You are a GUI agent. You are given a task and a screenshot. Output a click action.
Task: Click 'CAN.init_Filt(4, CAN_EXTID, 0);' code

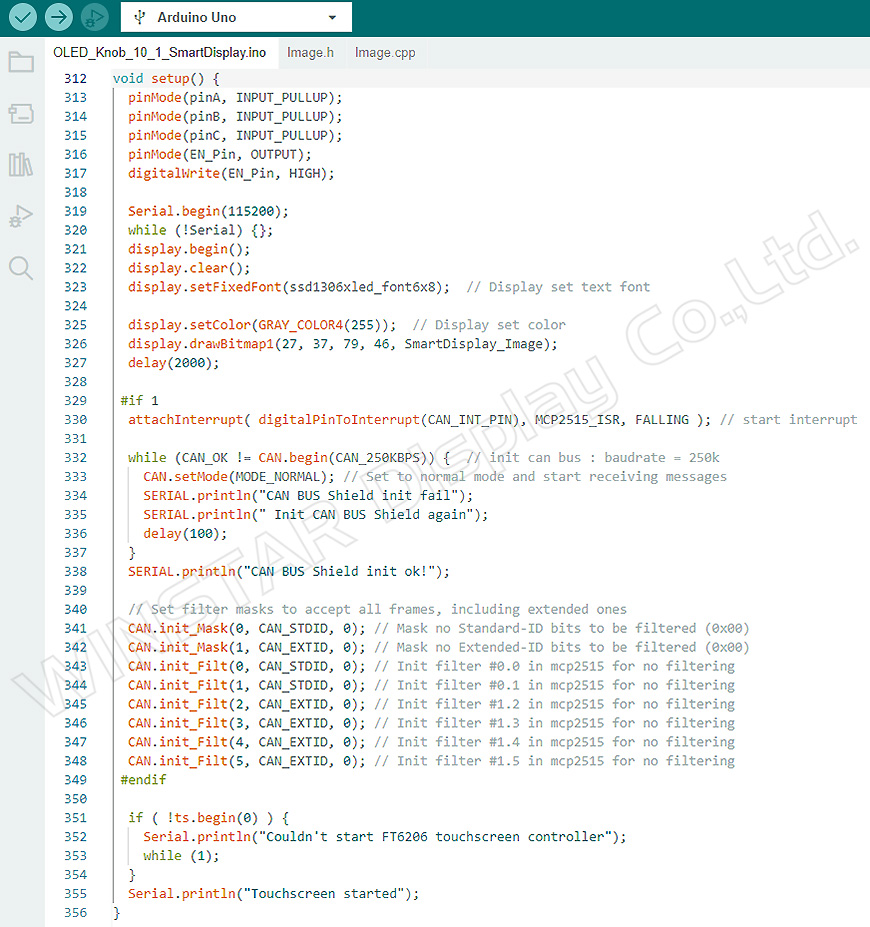[x=246, y=741]
